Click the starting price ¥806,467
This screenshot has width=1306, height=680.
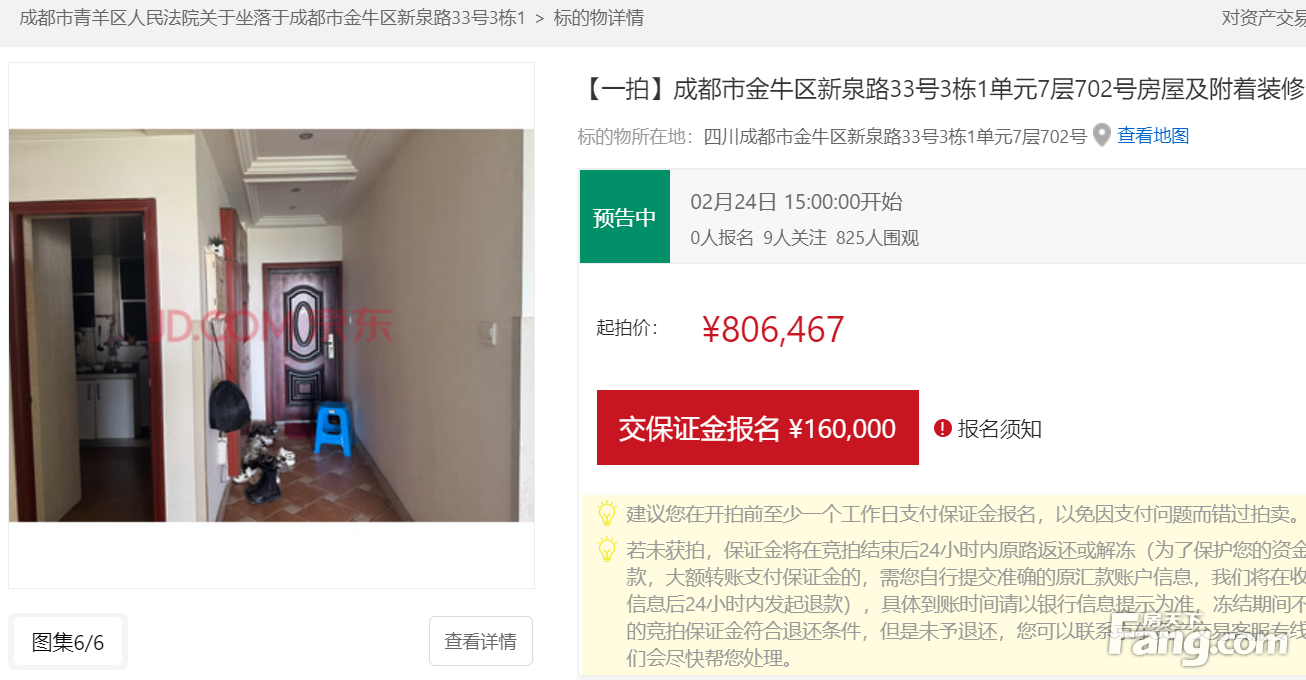coord(774,329)
